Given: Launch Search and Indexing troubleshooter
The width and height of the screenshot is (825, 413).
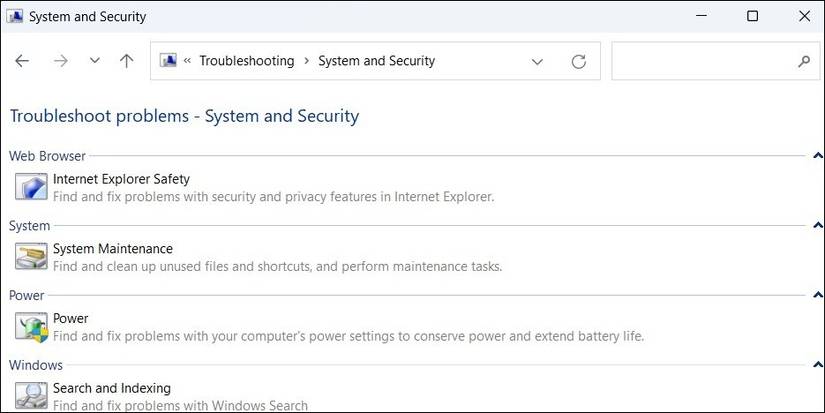Looking at the screenshot, I should tap(112, 388).
